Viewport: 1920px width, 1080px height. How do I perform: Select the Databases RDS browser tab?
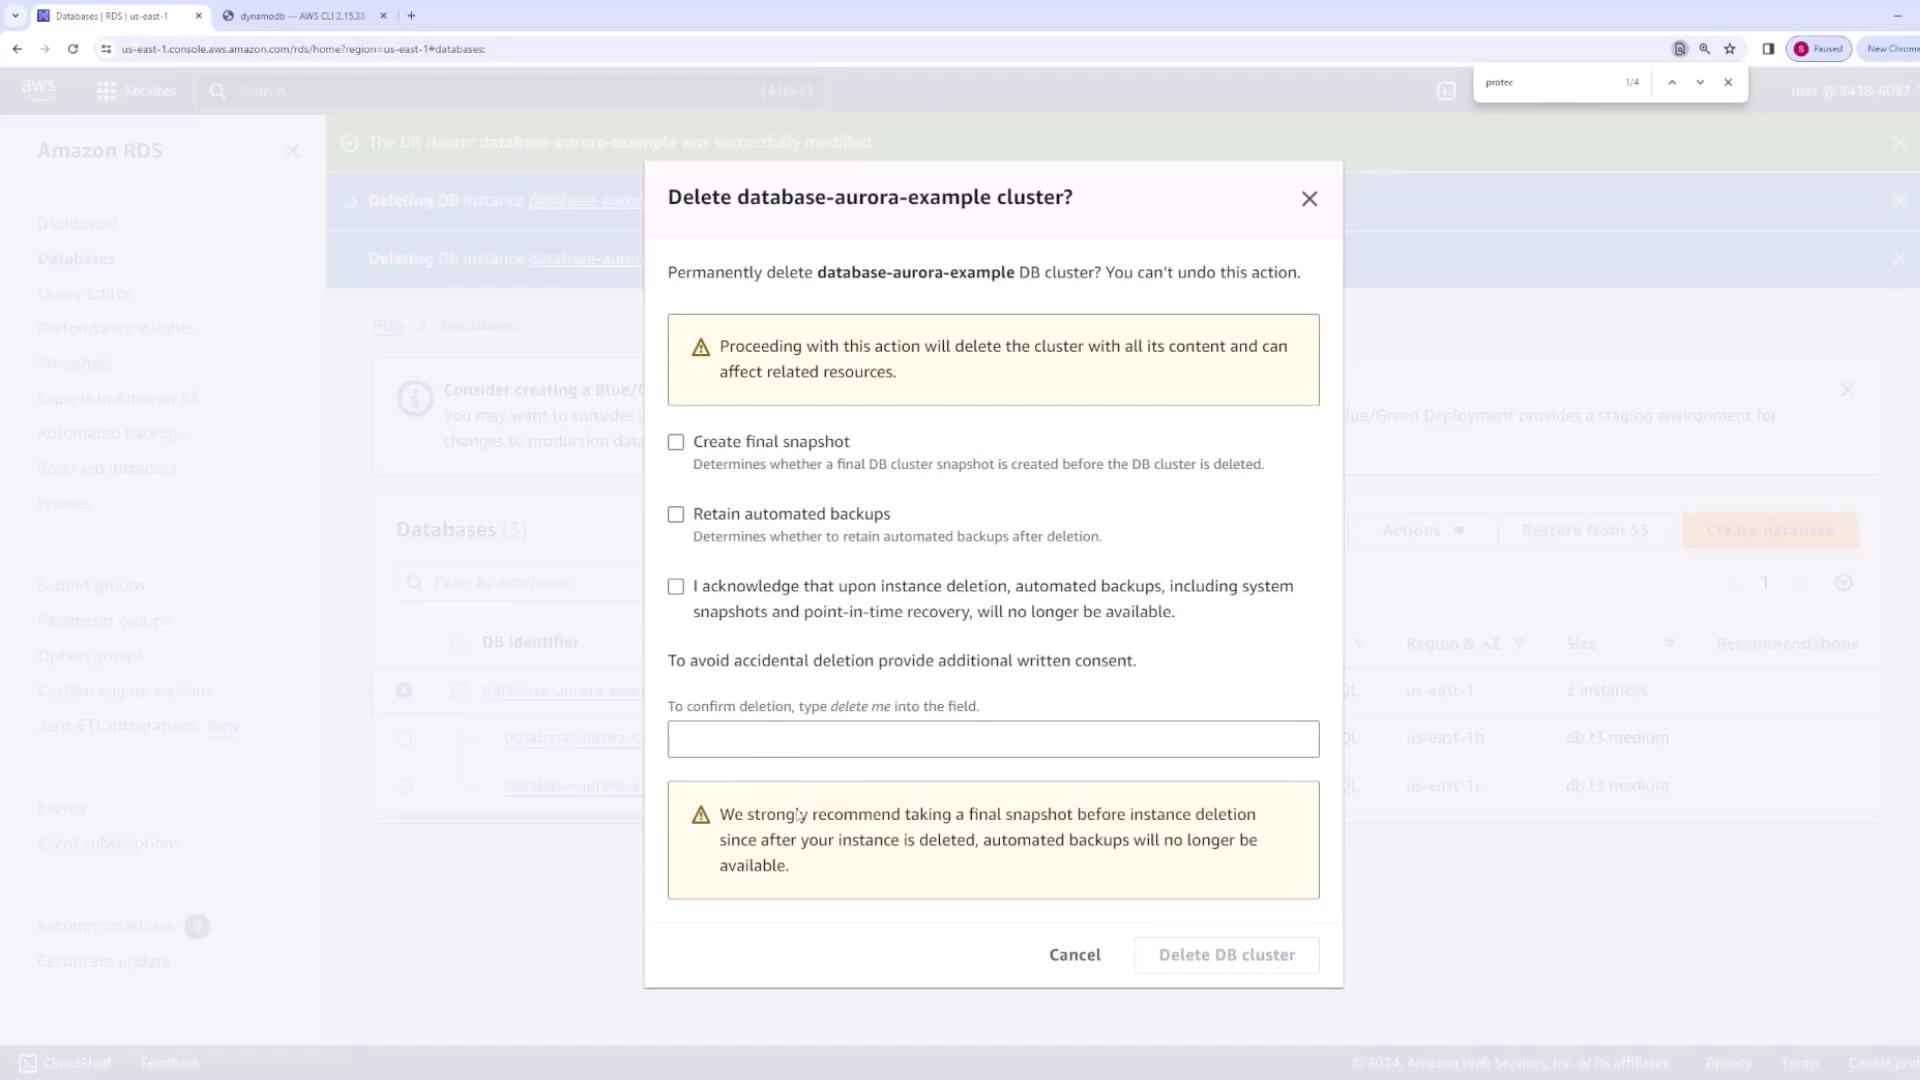click(x=112, y=16)
